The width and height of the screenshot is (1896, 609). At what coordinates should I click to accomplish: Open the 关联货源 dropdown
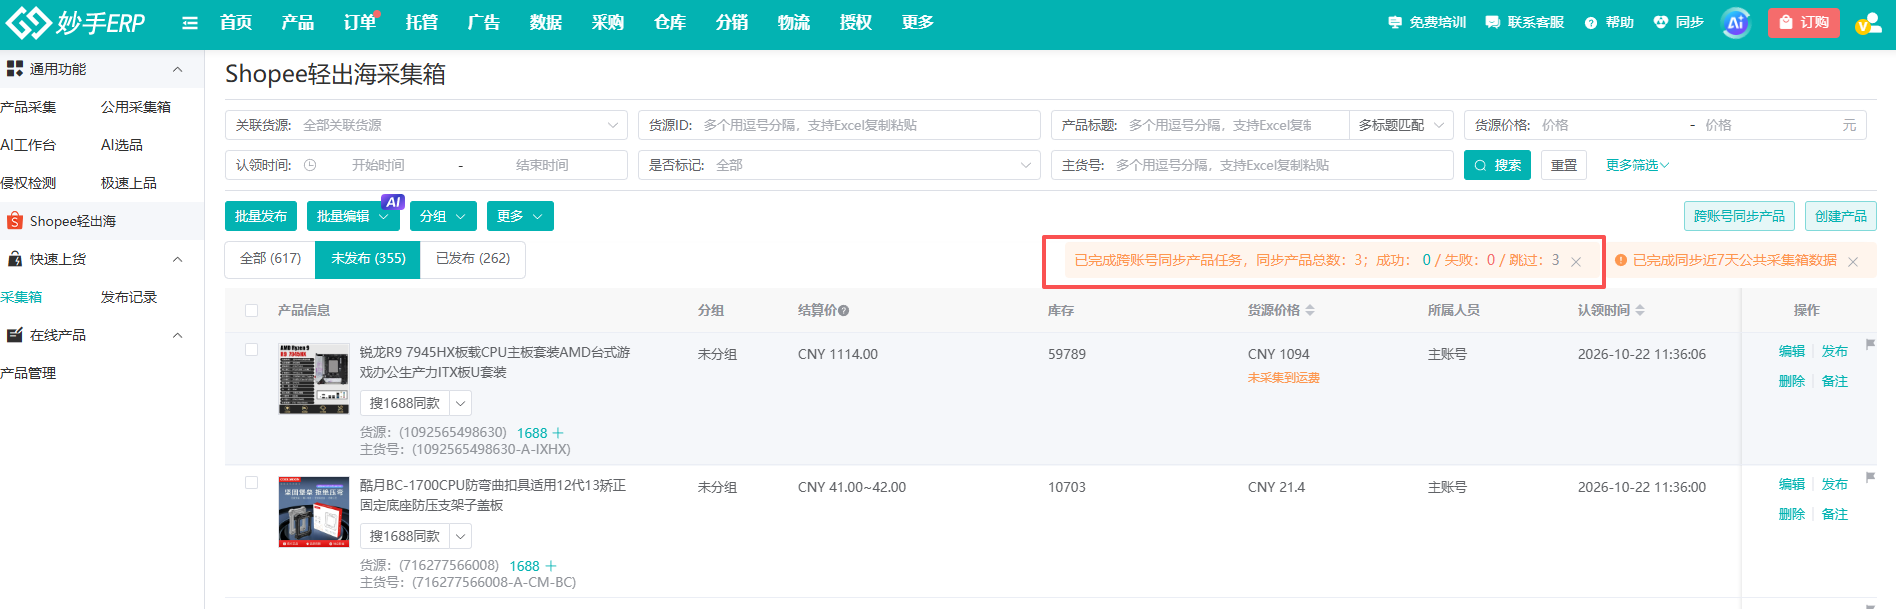(x=426, y=125)
